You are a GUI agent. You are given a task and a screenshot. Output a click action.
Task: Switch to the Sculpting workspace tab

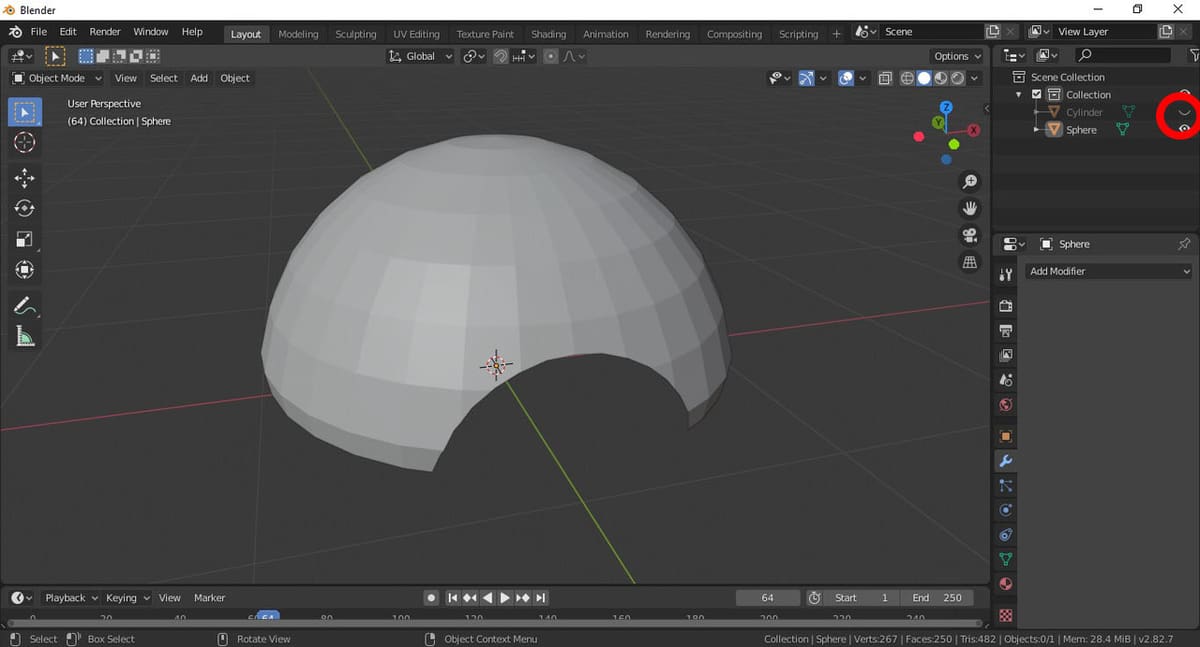click(x=356, y=34)
